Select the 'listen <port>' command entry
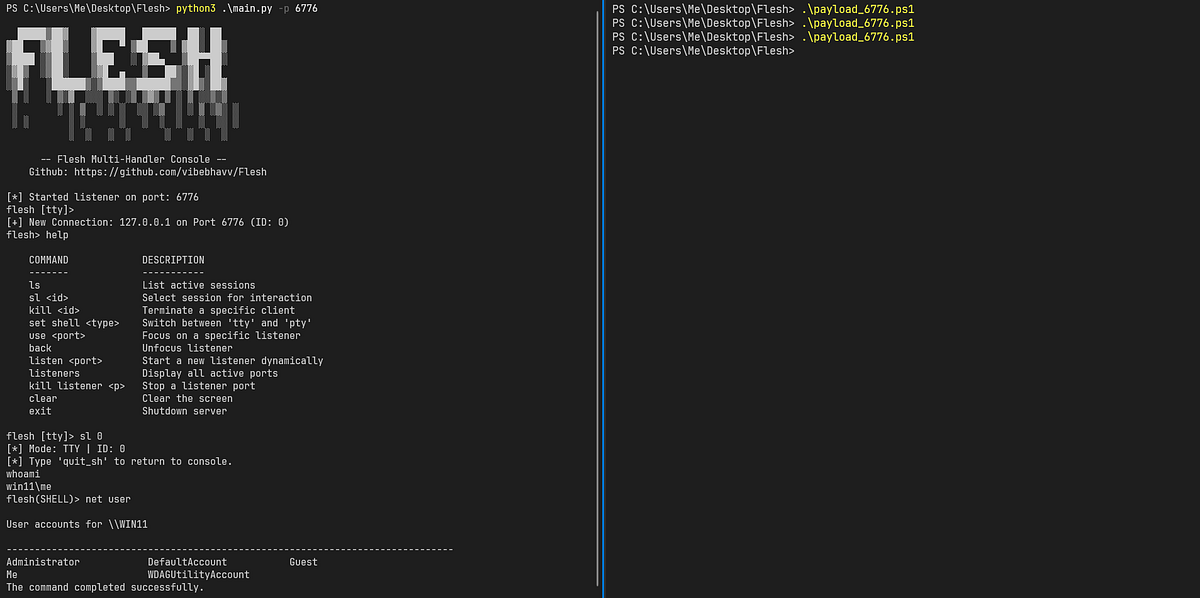Image resolution: width=1200 pixels, height=598 pixels. [66, 361]
